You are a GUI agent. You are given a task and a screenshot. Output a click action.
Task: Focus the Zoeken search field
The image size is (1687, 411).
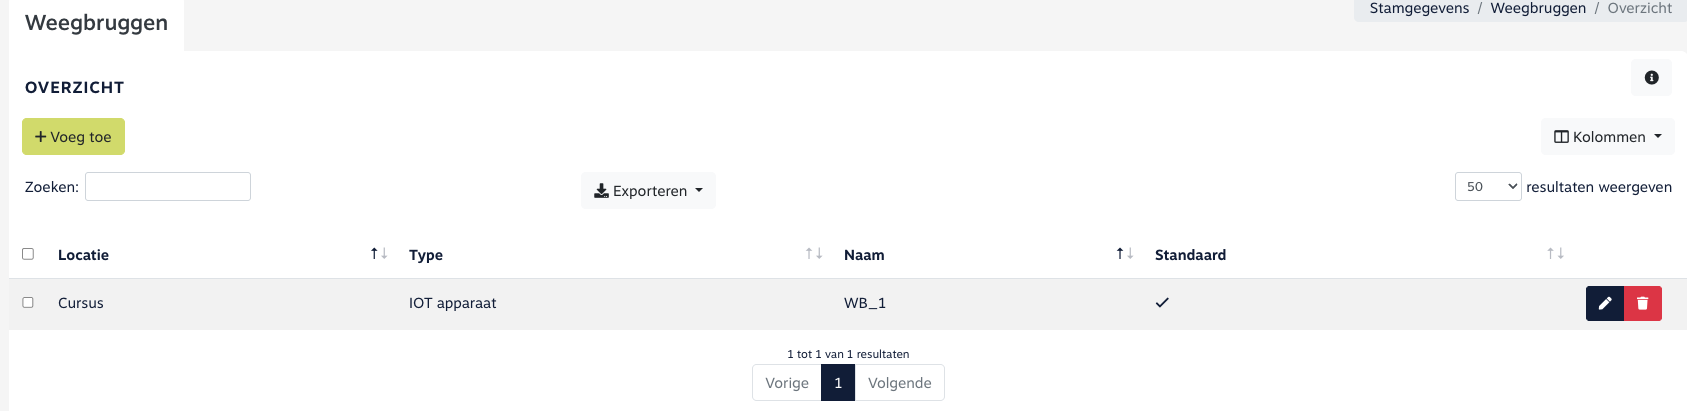pyautogui.click(x=168, y=187)
